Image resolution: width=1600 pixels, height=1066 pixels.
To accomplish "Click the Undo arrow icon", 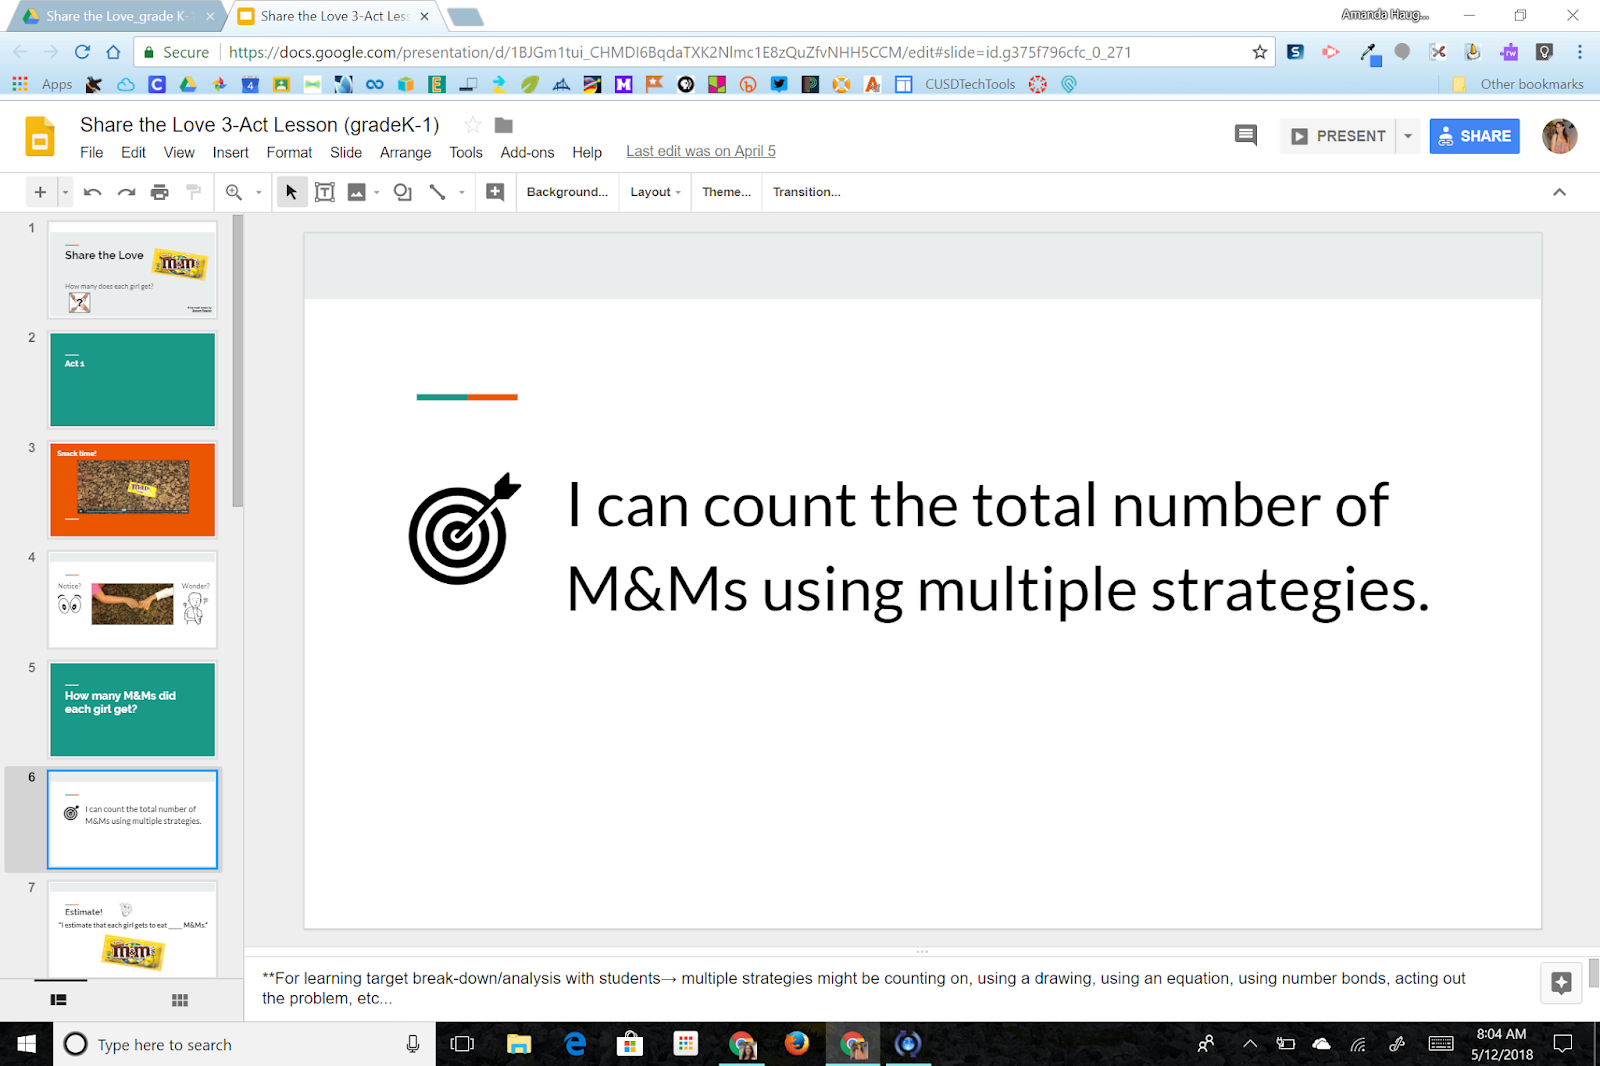I will (x=92, y=192).
